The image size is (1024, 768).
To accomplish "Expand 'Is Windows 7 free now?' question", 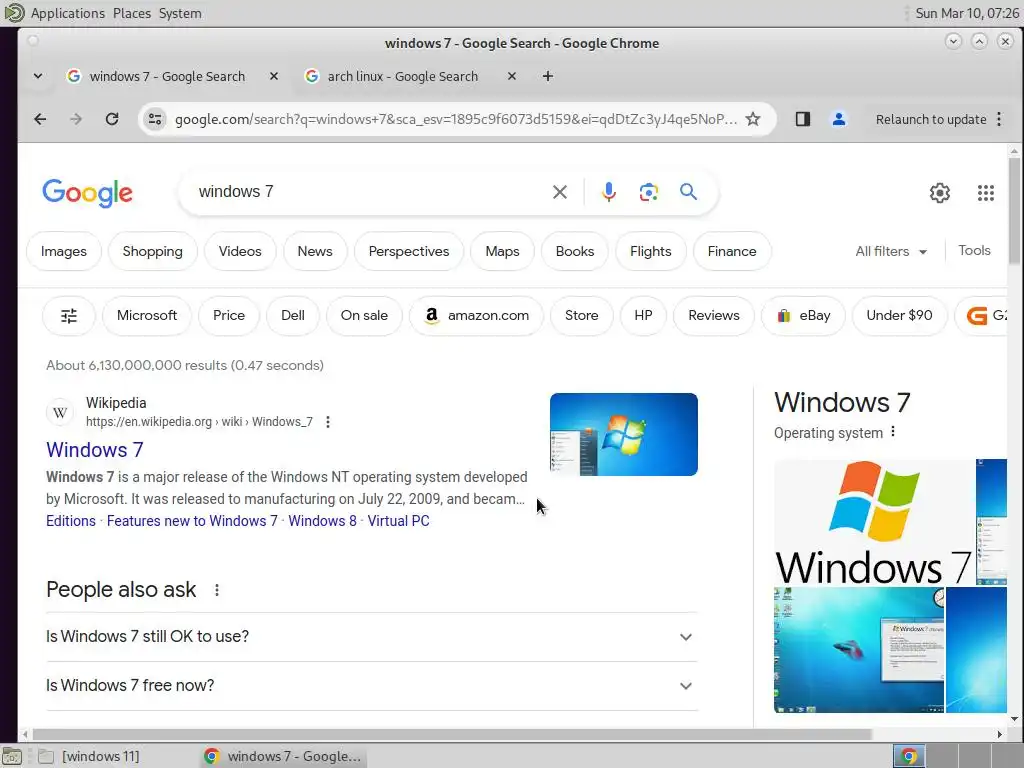I will (372, 686).
